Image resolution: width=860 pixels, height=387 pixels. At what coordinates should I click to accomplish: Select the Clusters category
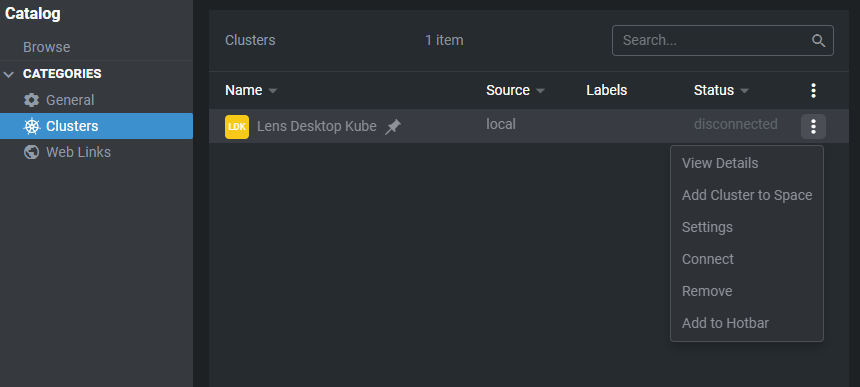point(97,126)
